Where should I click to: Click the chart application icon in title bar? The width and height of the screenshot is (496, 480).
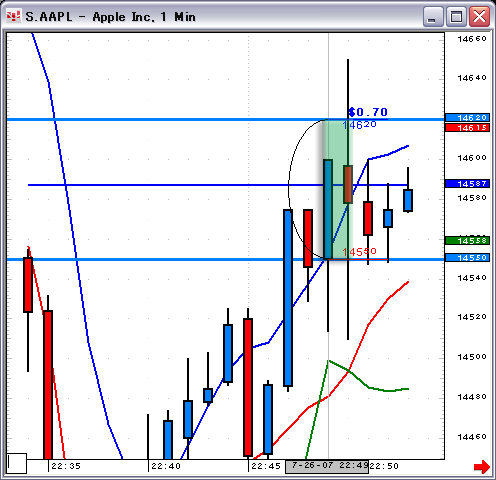pyautogui.click(x=14, y=16)
